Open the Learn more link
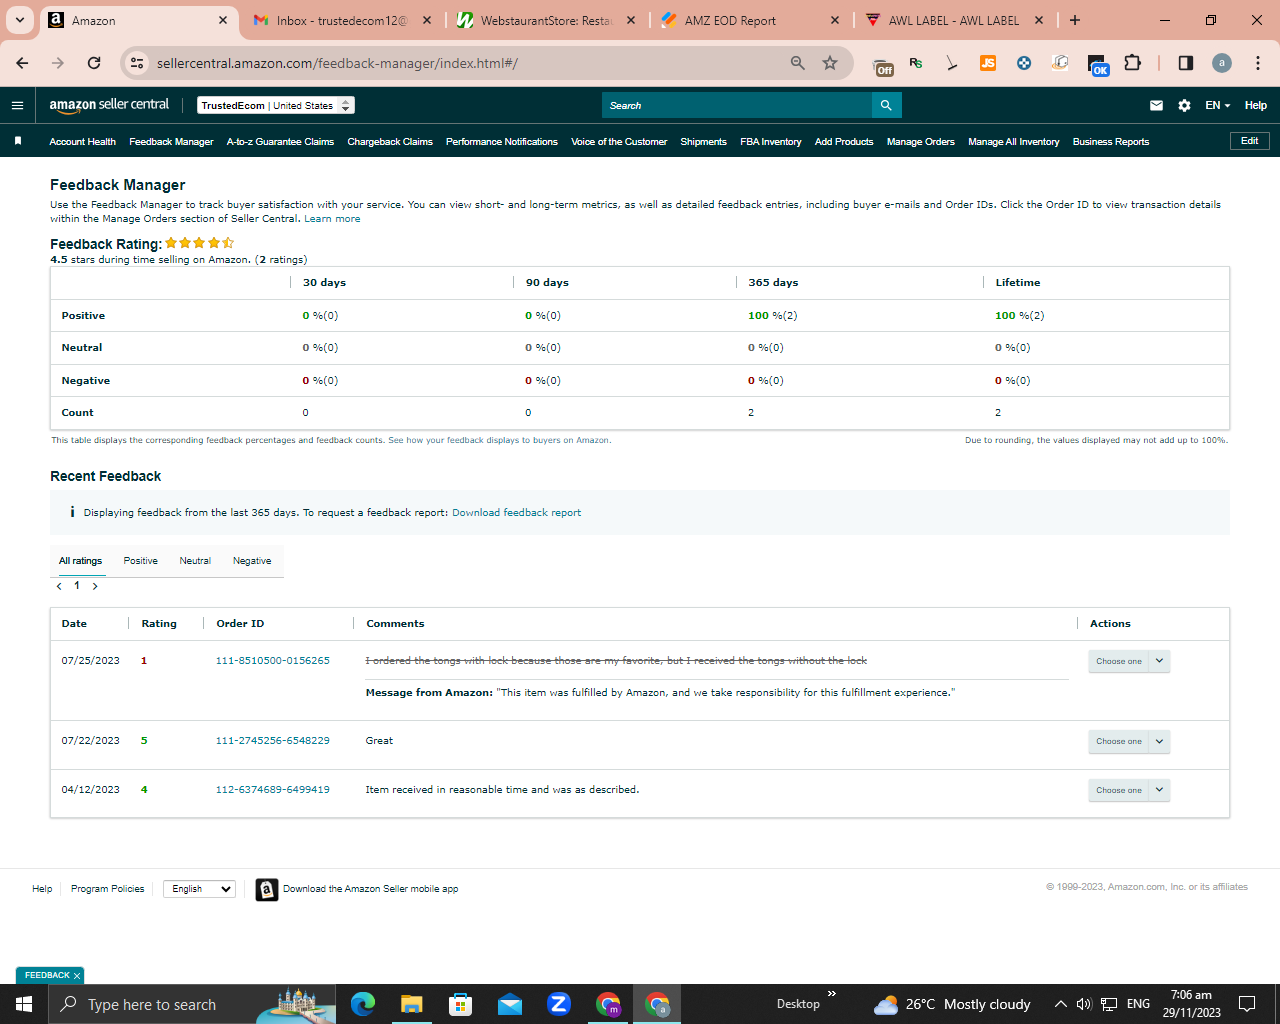Viewport: 1280px width, 1024px height. click(332, 219)
